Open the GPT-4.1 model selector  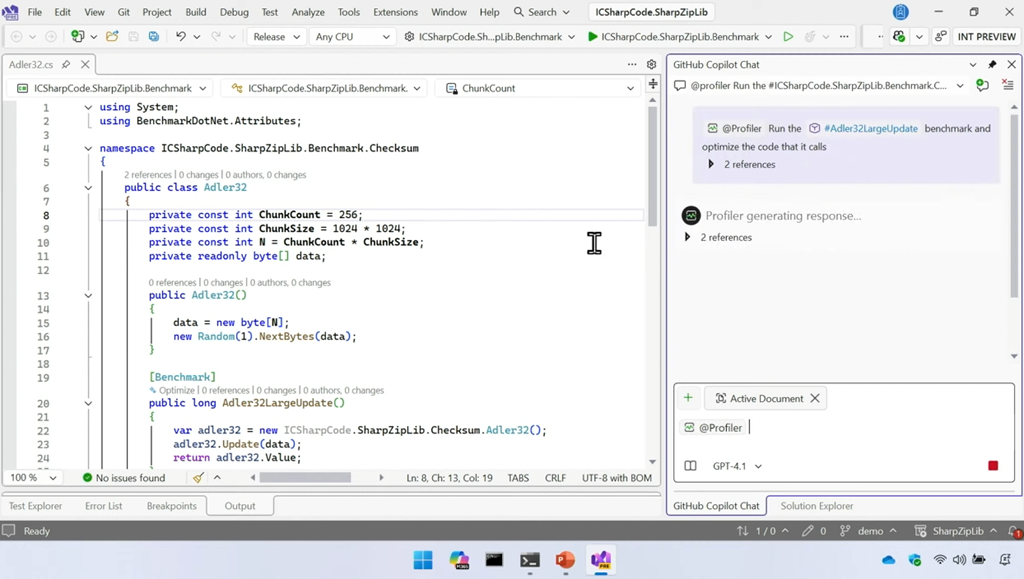pos(737,466)
